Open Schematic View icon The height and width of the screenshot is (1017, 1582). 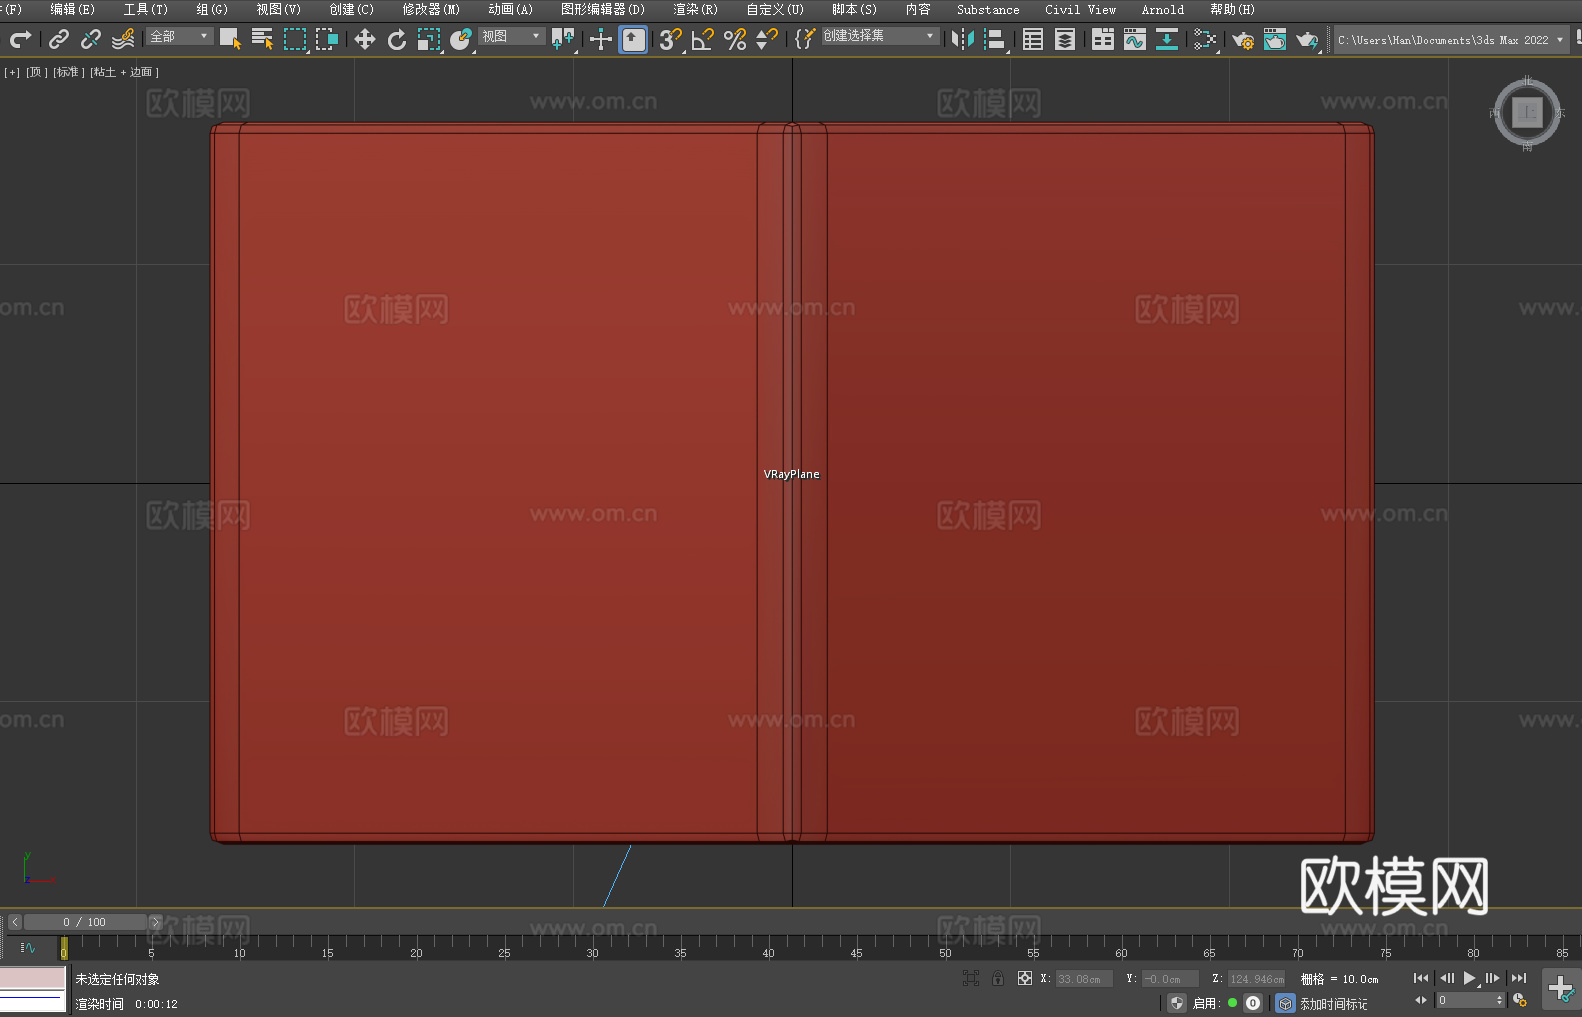pos(1167,39)
